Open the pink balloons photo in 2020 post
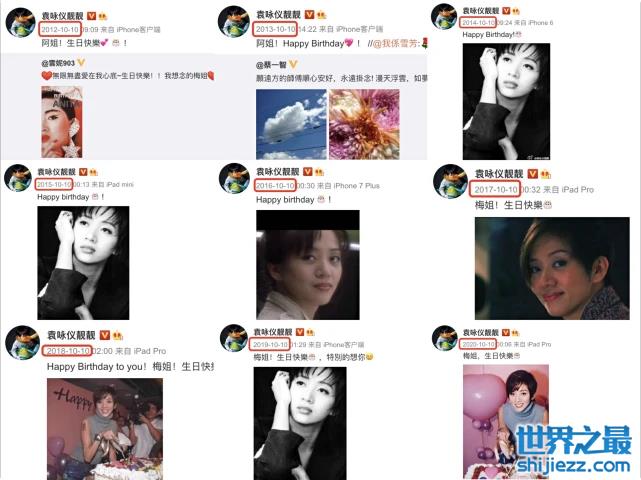 506,421
